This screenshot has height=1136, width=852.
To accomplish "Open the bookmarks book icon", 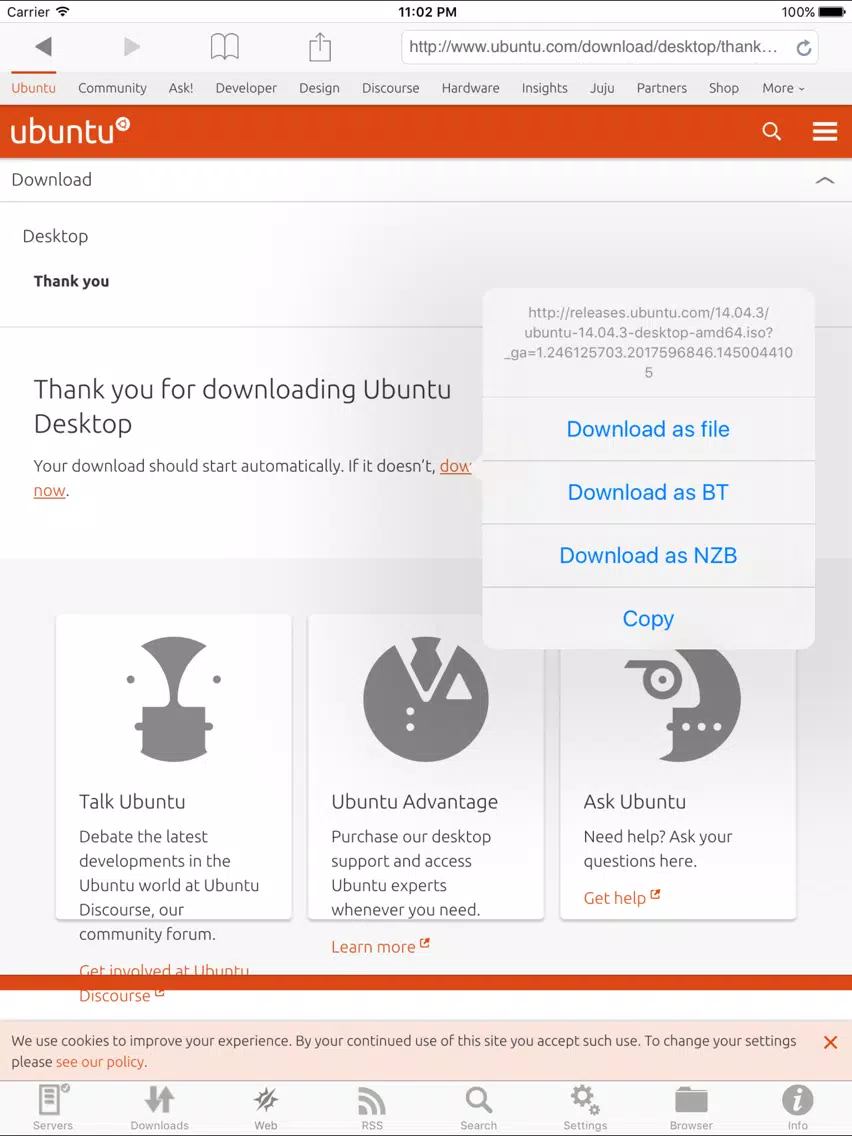I will tap(225, 46).
